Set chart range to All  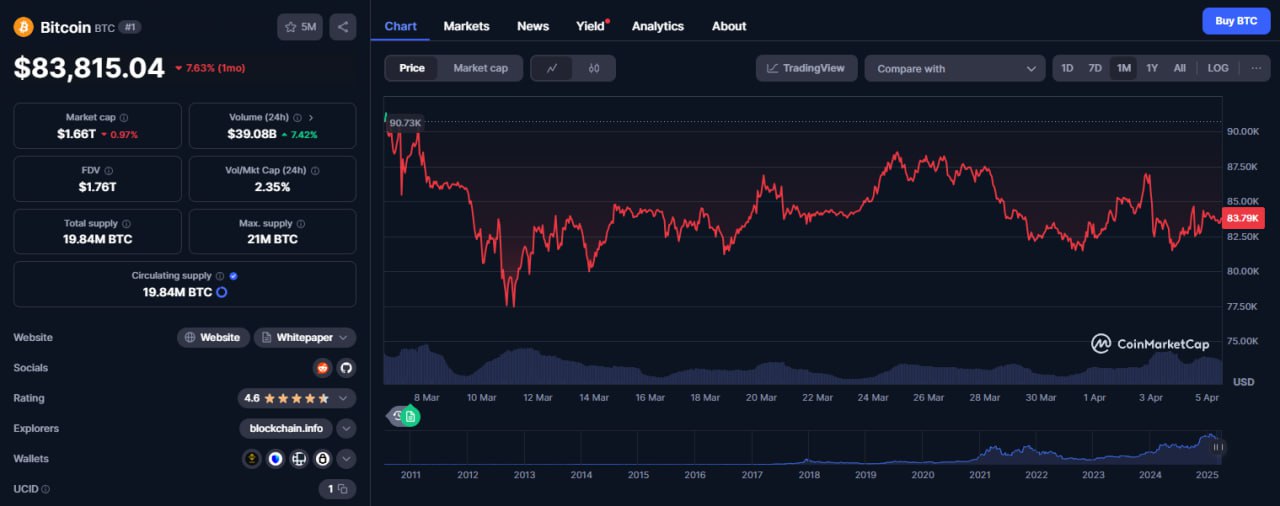tap(1180, 68)
